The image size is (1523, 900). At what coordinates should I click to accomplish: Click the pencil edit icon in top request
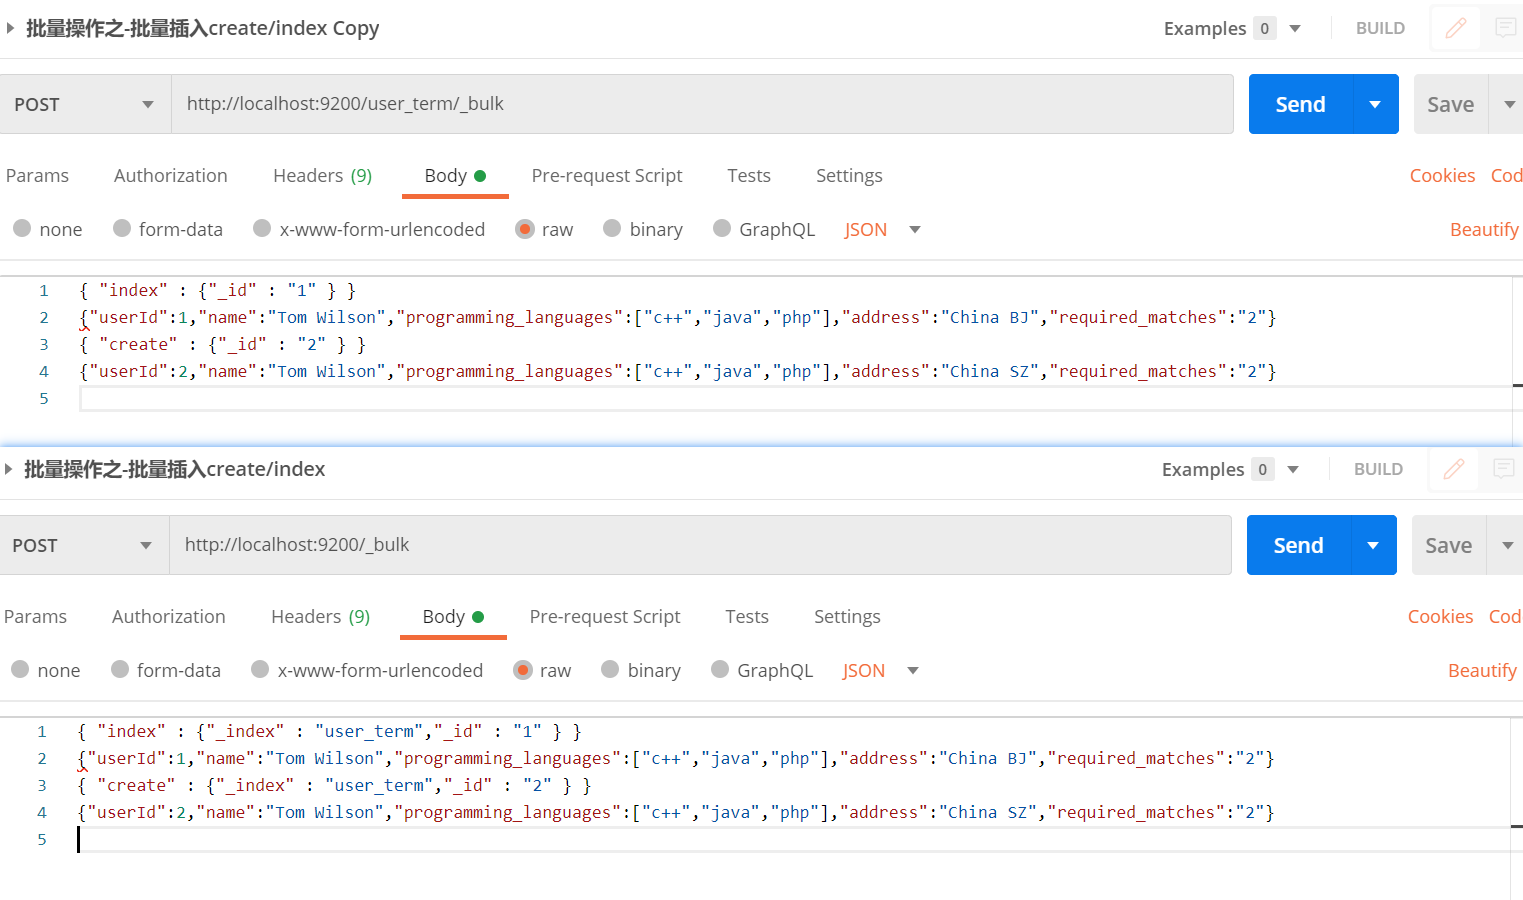point(1456,28)
